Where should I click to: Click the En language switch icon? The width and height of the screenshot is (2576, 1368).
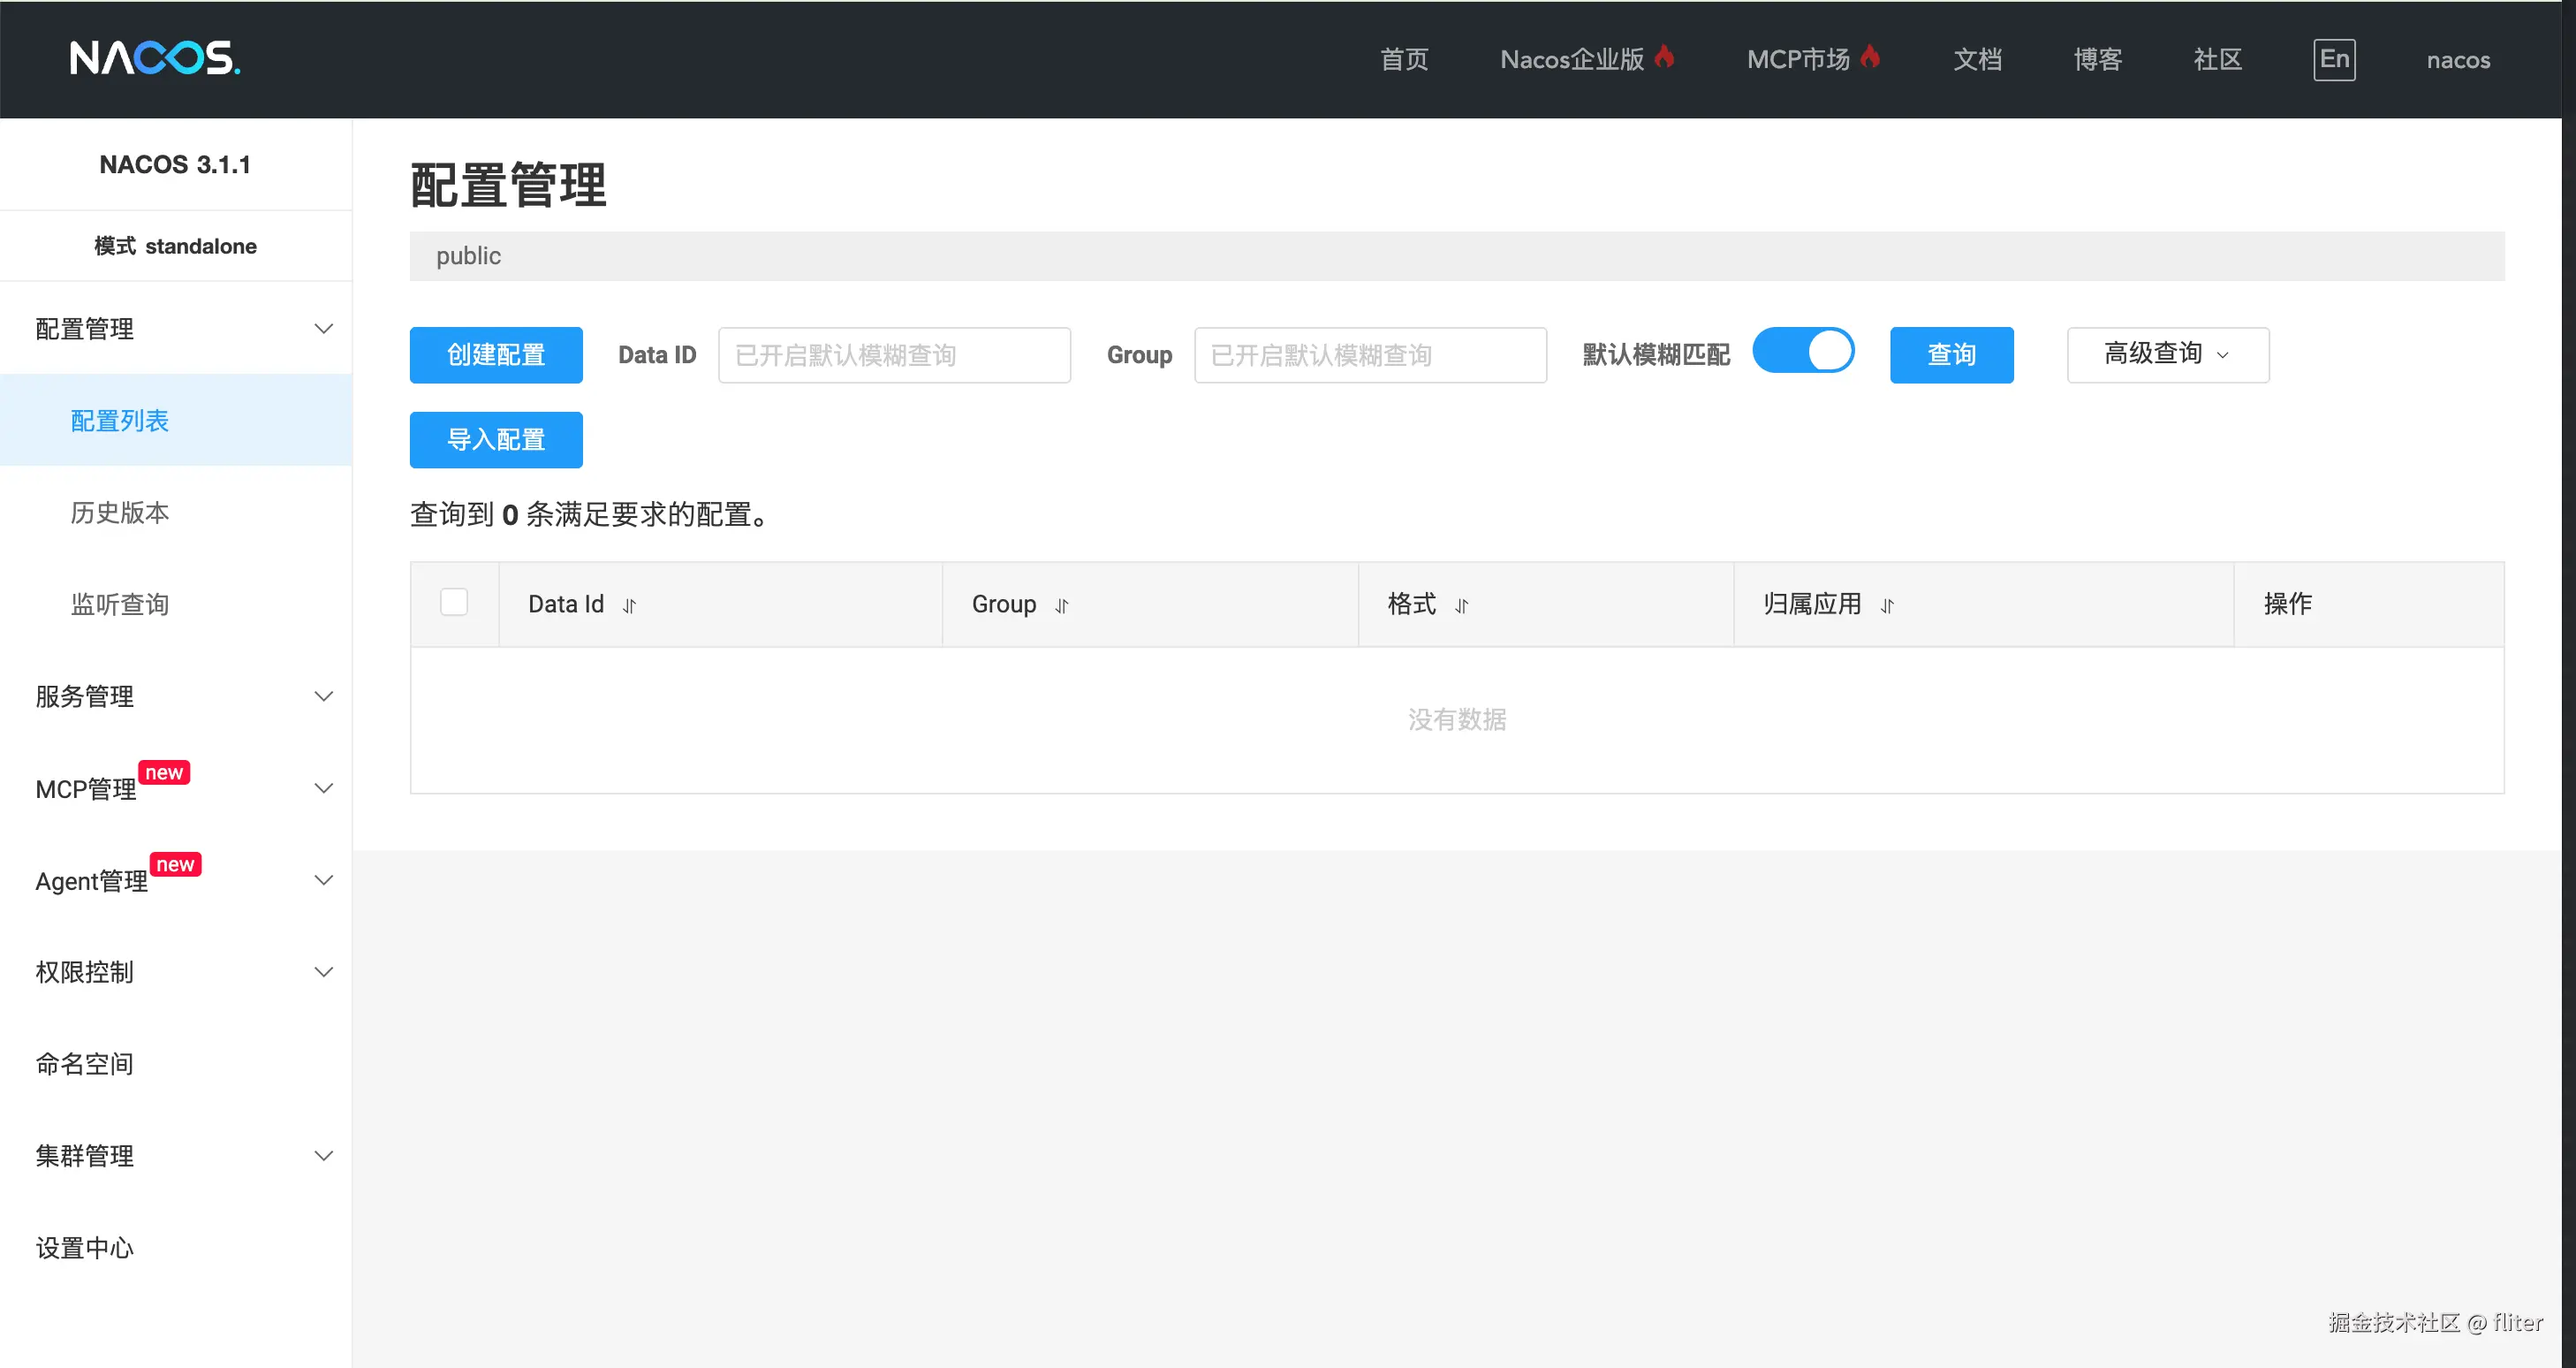(x=2333, y=59)
